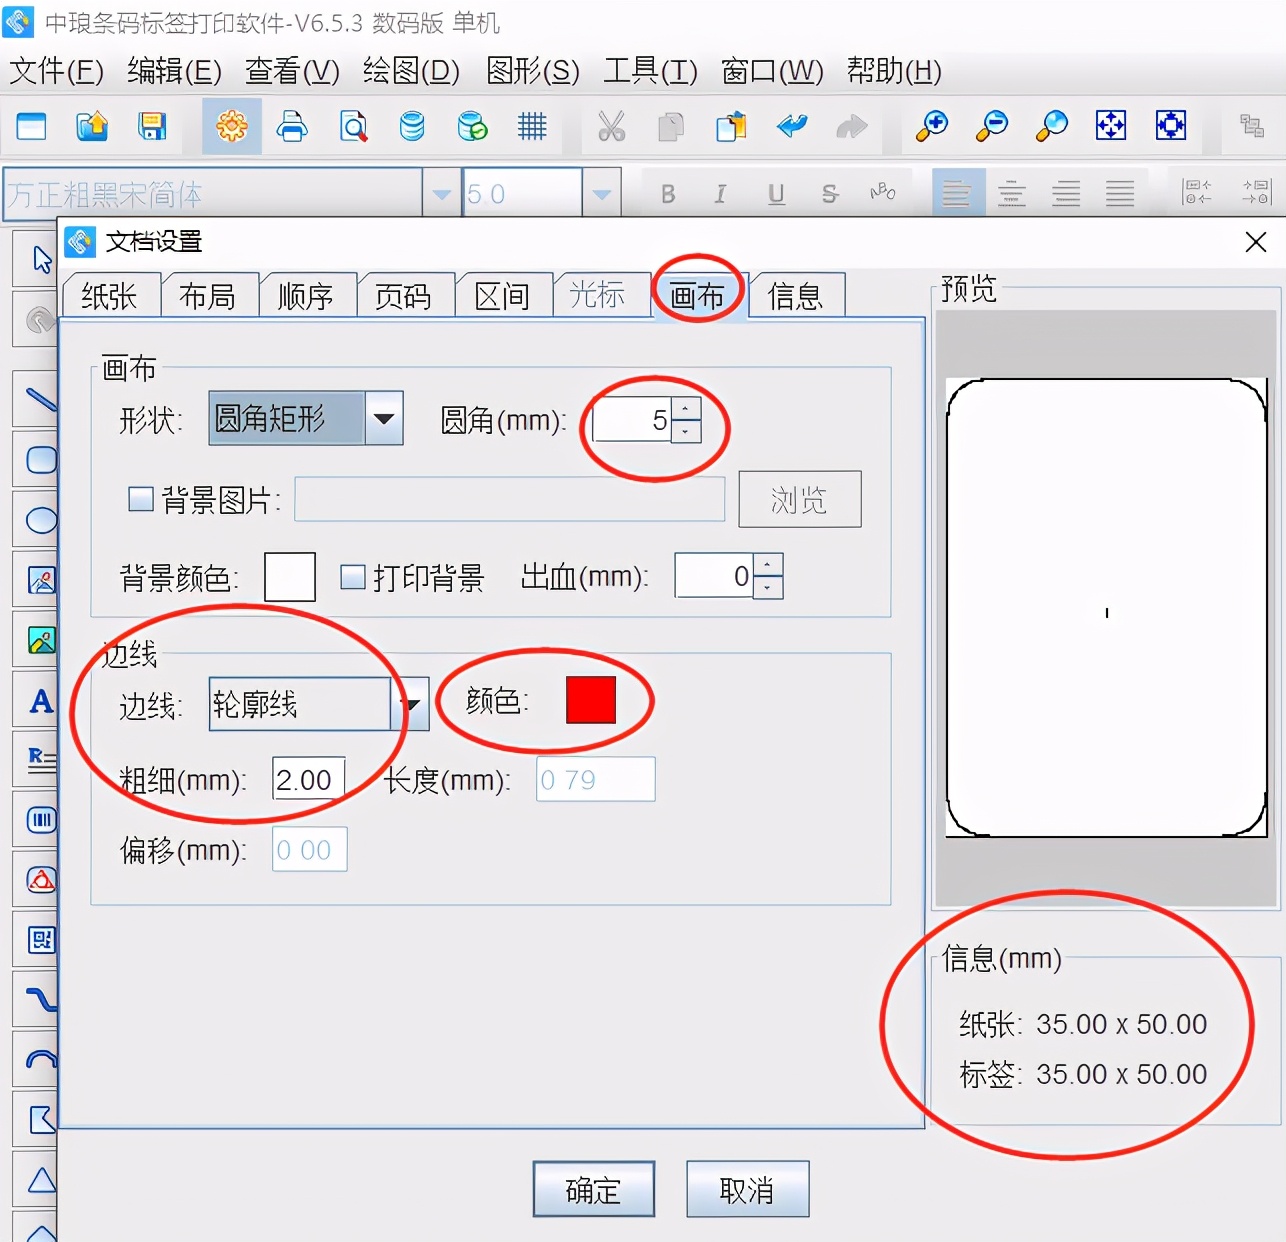Decrease 出血 value with down arrow
The width and height of the screenshot is (1286, 1242).
click(767, 588)
